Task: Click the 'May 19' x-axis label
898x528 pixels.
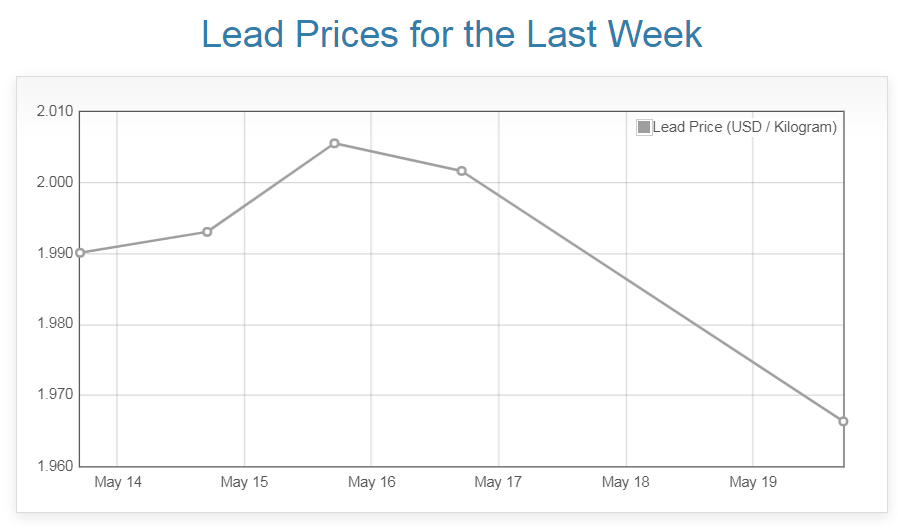Action: 752,482
